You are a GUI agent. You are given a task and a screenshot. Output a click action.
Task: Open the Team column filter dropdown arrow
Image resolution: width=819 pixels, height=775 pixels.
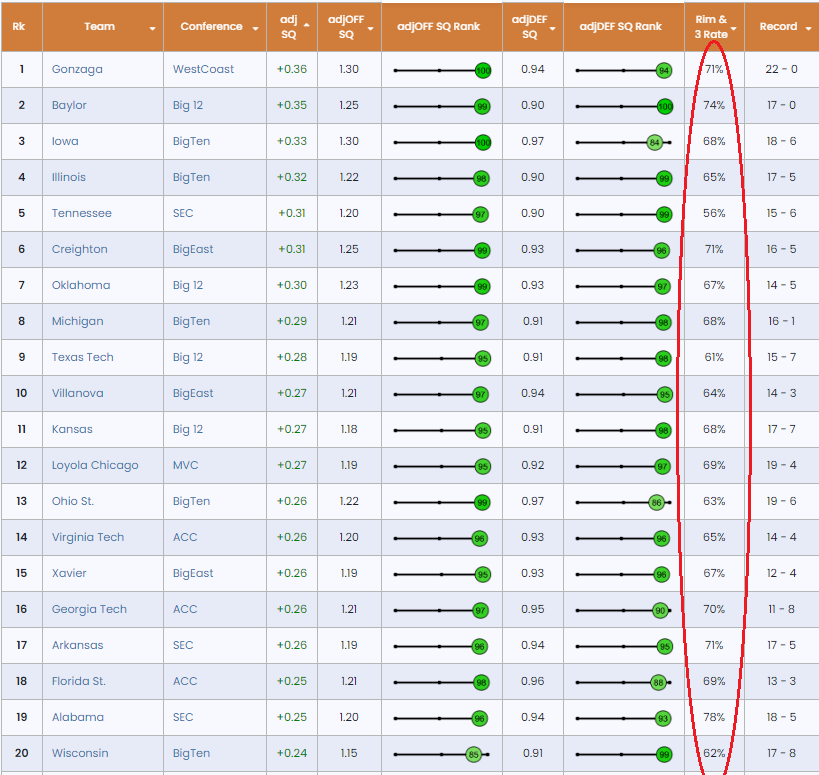(x=152, y=28)
